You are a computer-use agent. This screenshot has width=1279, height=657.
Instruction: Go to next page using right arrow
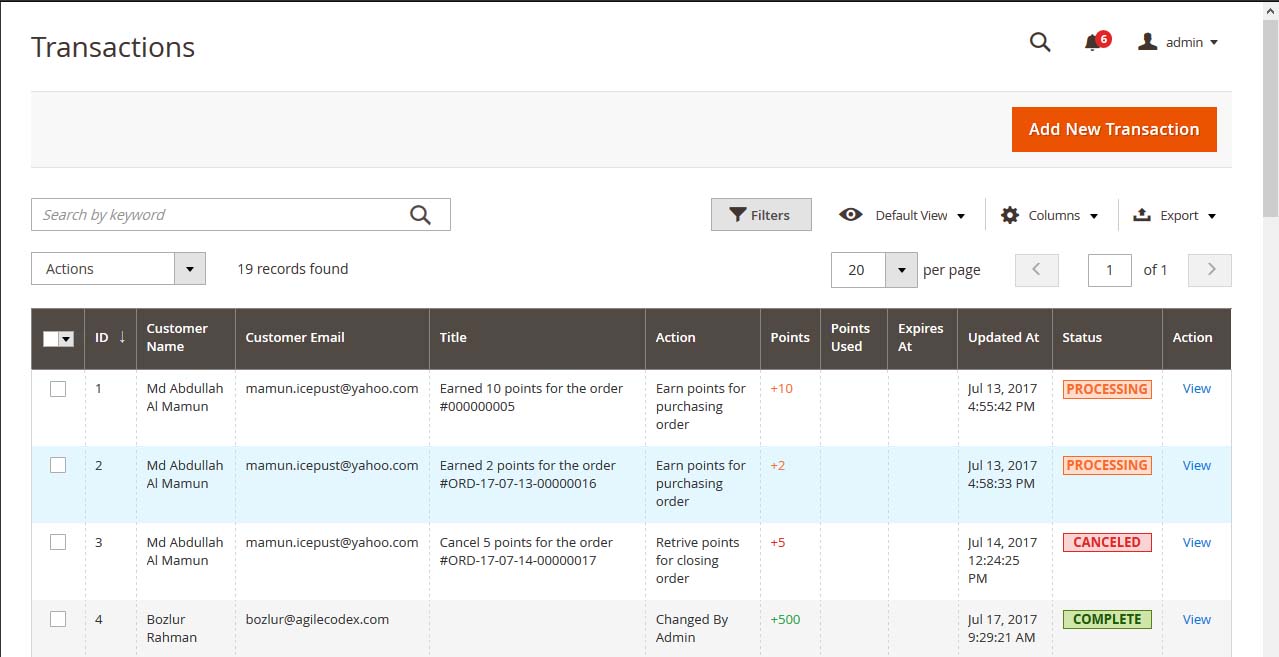pyautogui.click(x=1210, y=270)
